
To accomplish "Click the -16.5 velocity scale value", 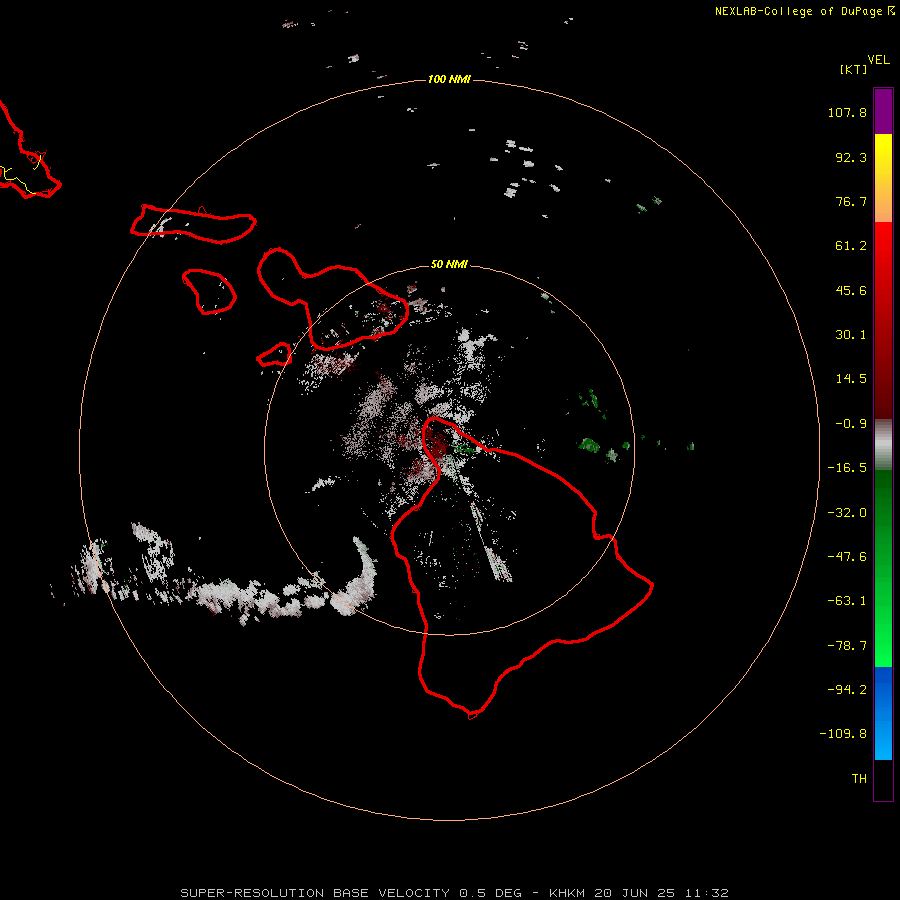I will 847,468.
